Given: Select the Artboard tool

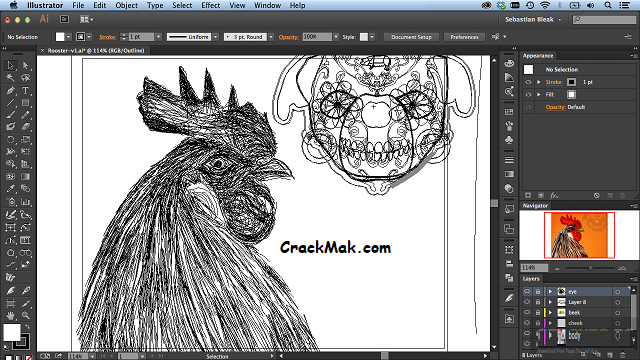Looking at the screenshot, I should (x=11, y=303).
